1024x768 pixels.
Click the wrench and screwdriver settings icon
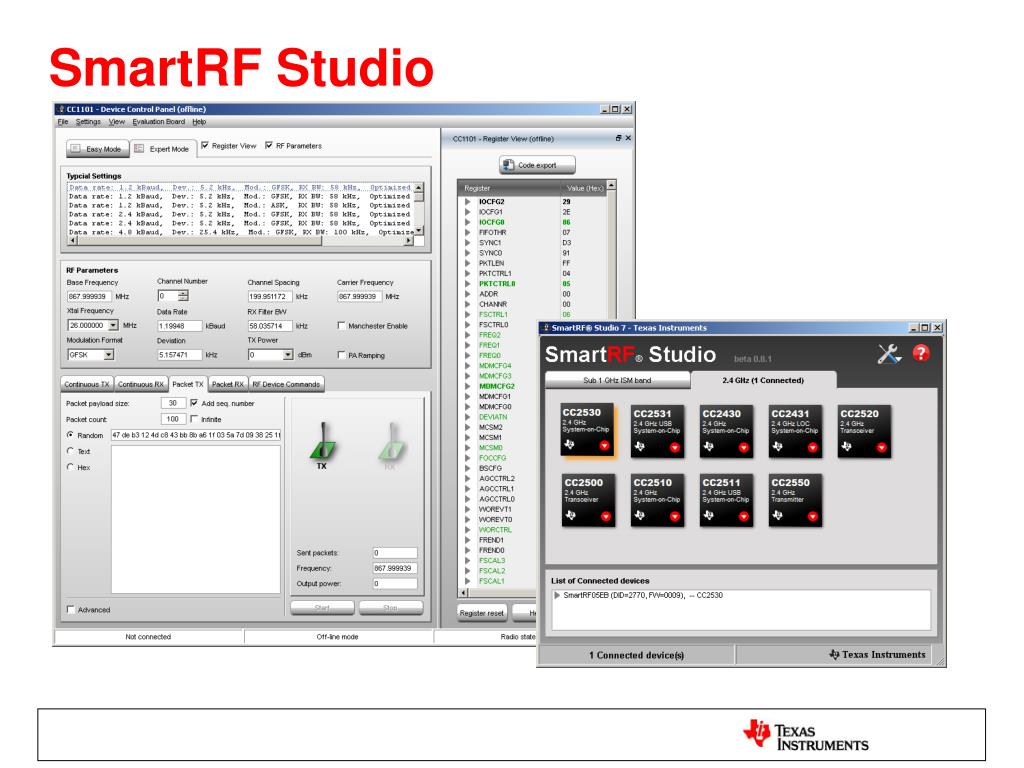888,354
